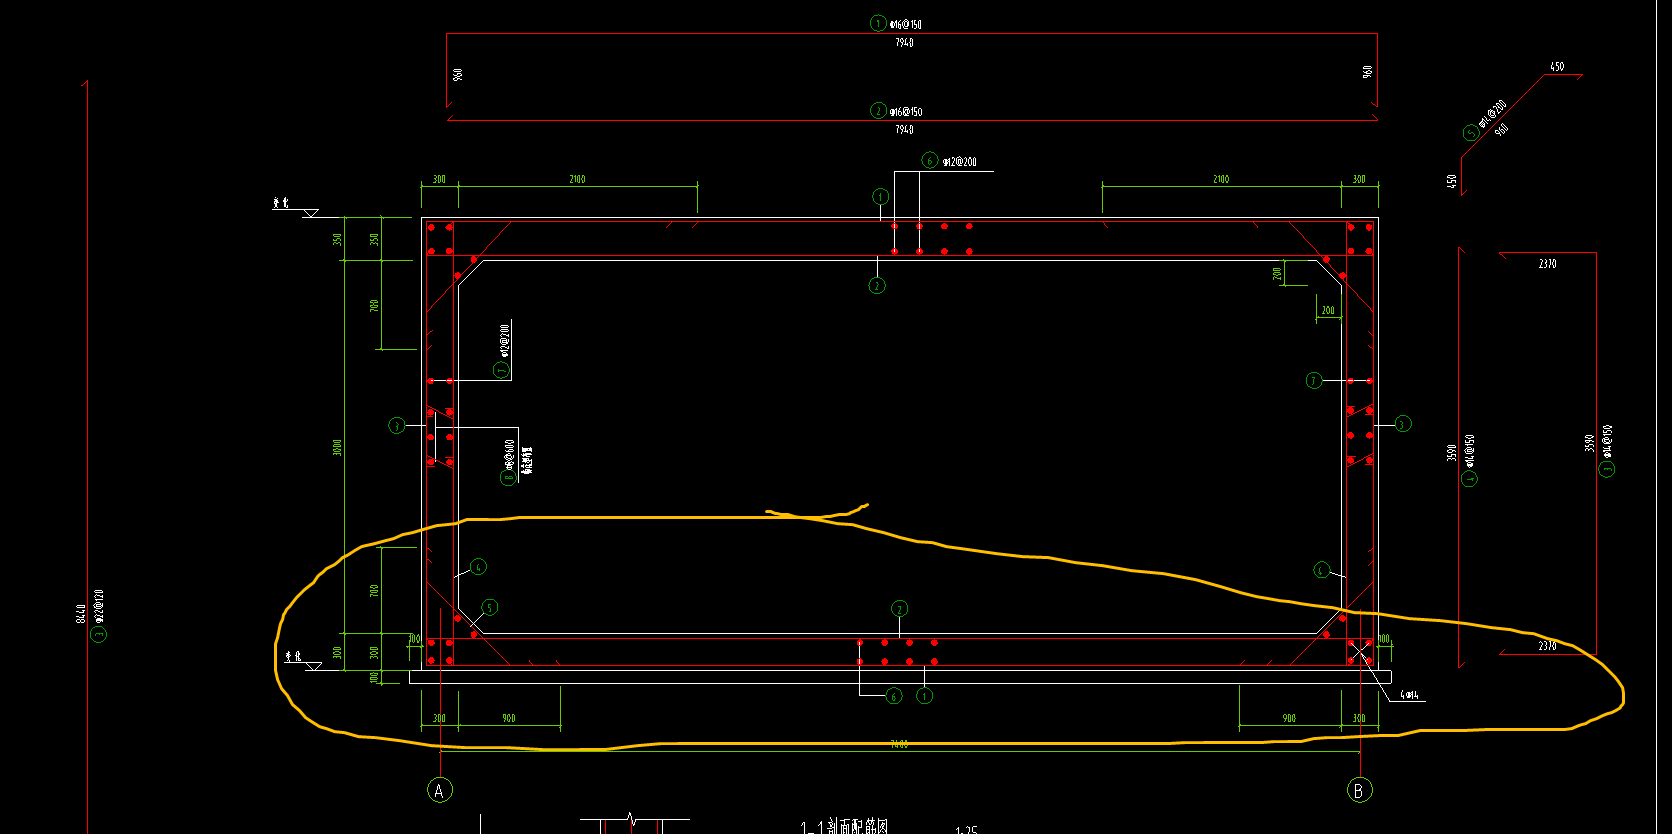Click the 3000 vertical height dimension
The height and width of the screenshot is (834, 1672).
338,447
